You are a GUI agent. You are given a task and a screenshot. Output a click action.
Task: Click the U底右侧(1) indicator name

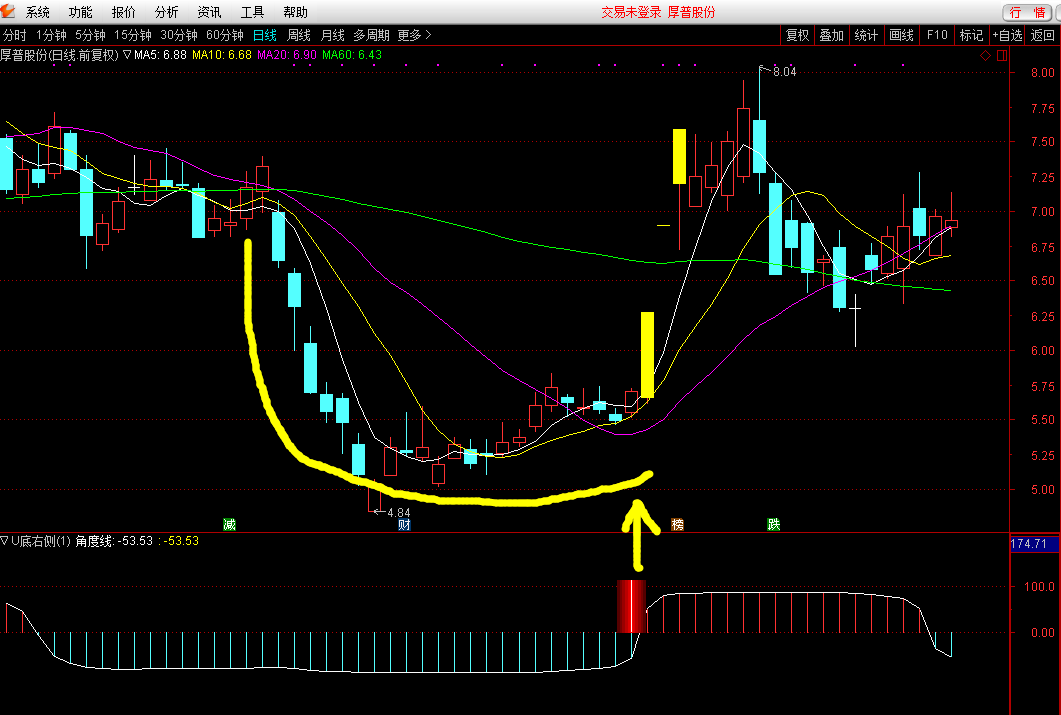[x=41, y=541]
